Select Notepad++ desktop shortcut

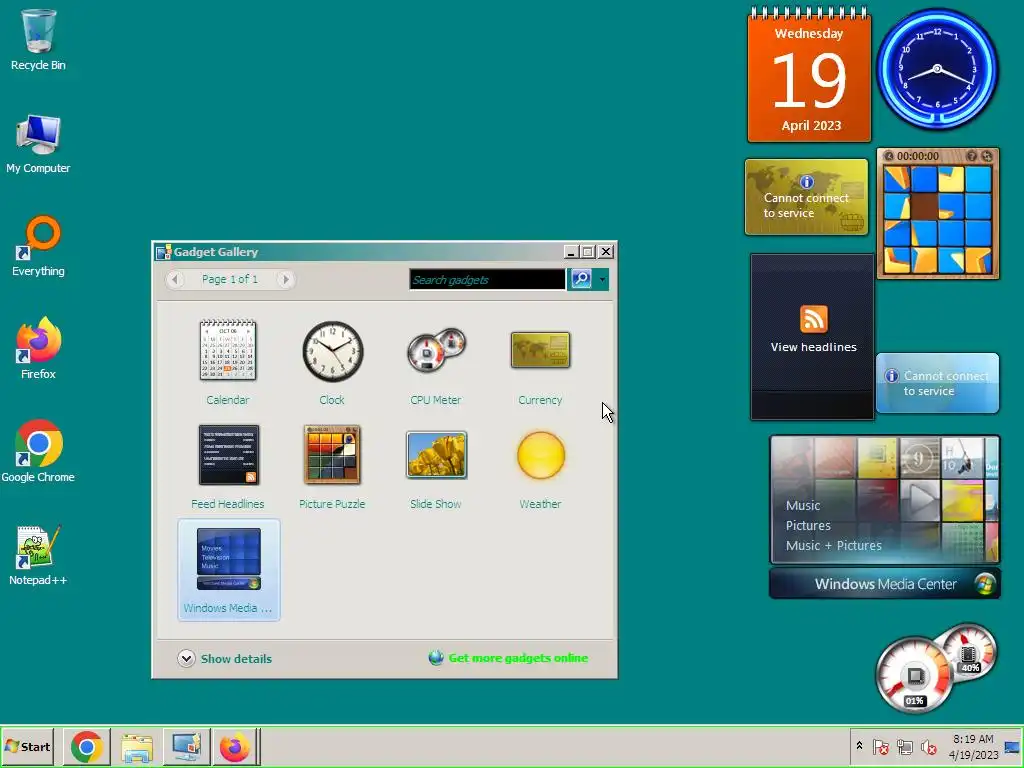click(x=38, y=555)
